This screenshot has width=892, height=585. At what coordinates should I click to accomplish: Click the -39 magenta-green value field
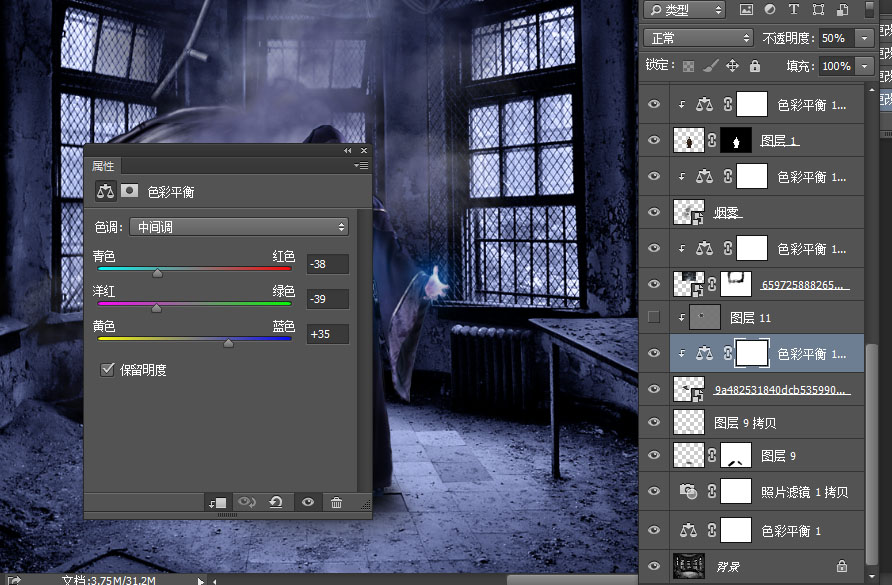[x=328, y=299]
